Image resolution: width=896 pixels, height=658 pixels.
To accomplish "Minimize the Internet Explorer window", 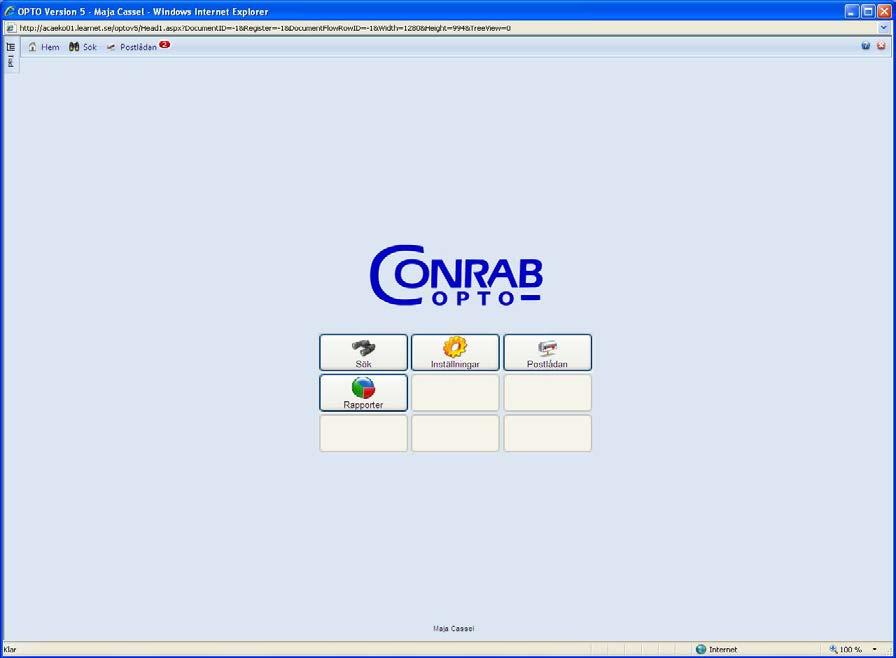I will coord(852,11).
